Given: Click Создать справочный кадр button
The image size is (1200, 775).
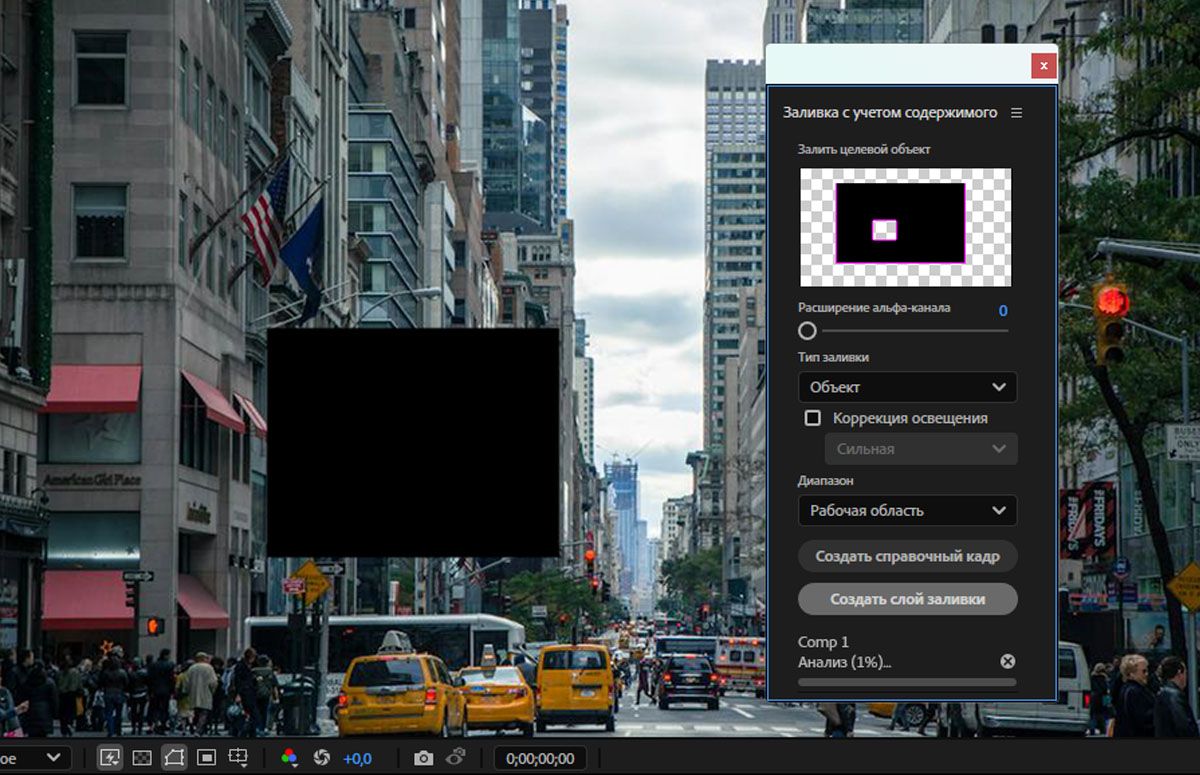Looking at the screenshot, I should click(x=908, y=556).
